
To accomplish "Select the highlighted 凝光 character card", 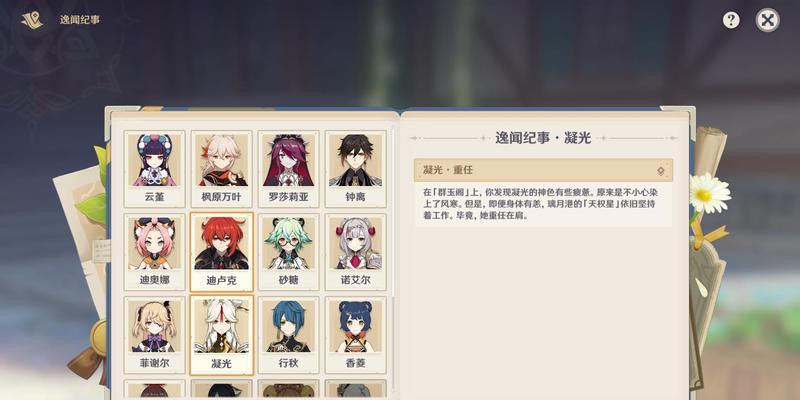I will click(221, 335).
